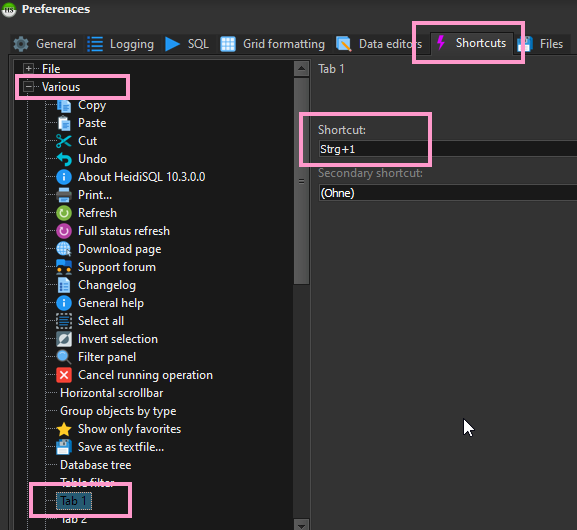Select the Download page entry

point(120,249)
